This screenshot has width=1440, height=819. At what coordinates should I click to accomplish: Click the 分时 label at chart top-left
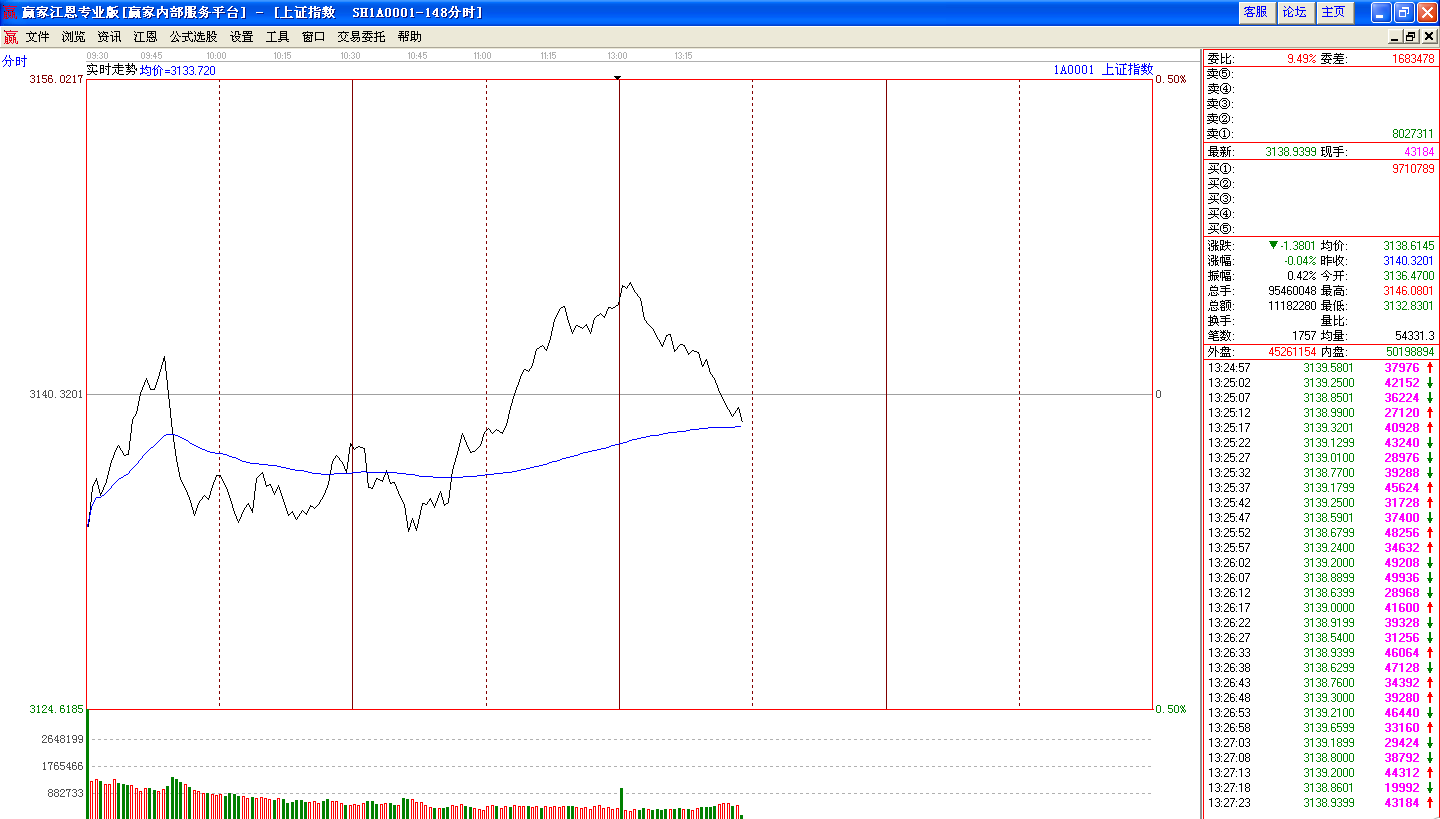(15, 61)
